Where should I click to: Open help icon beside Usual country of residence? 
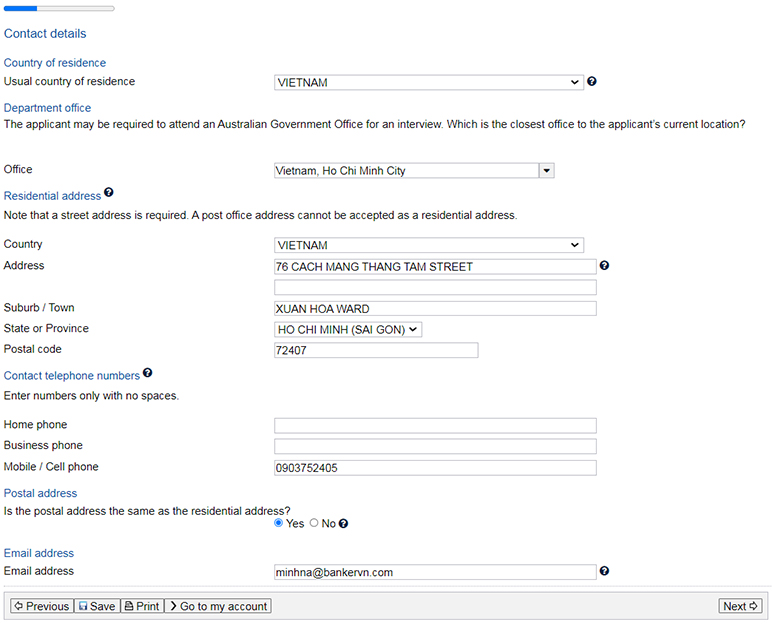click(592, 81)
